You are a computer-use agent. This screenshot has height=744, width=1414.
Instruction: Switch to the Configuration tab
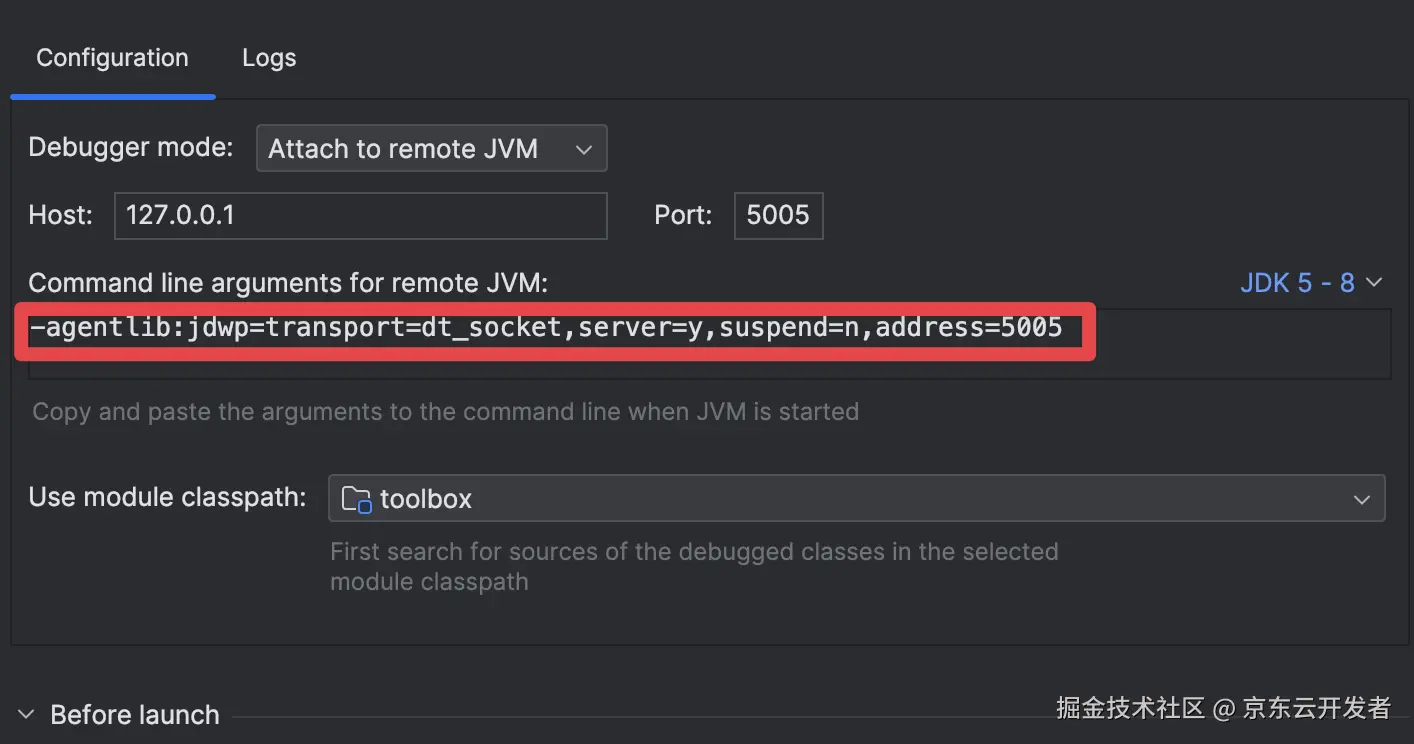tap(112, 58)
